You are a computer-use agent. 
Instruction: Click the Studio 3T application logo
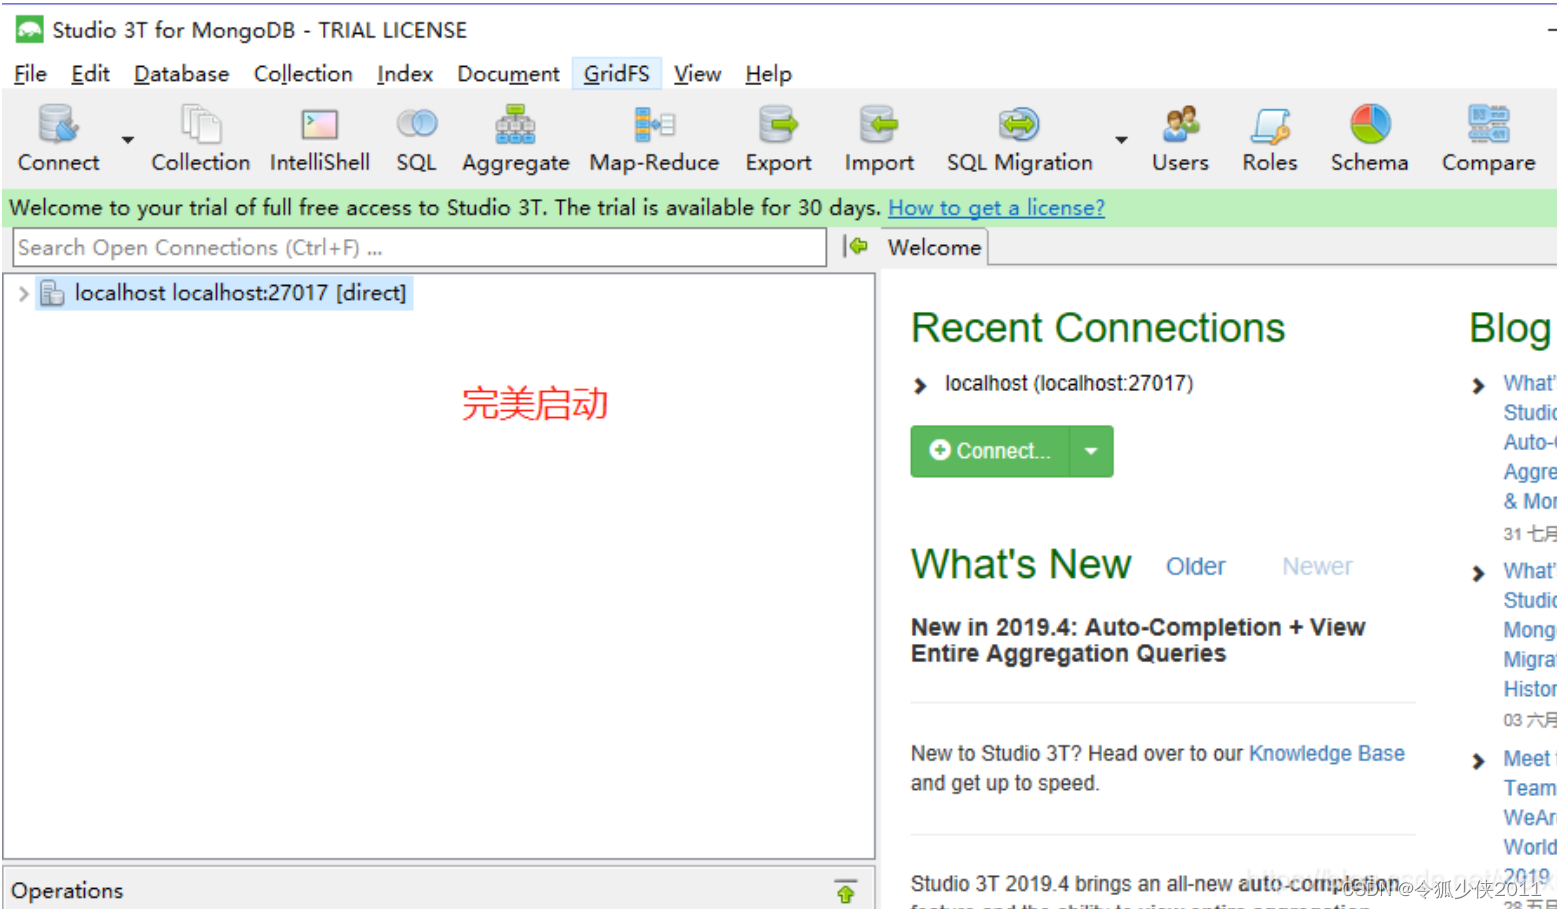click(29, 30)
